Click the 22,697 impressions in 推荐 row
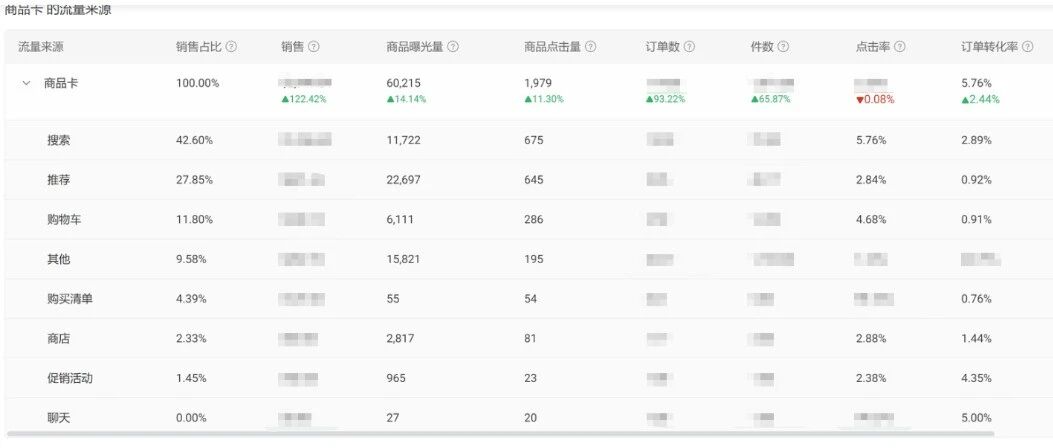Screen dimensions: 1053x448 [x=404, y=180]
